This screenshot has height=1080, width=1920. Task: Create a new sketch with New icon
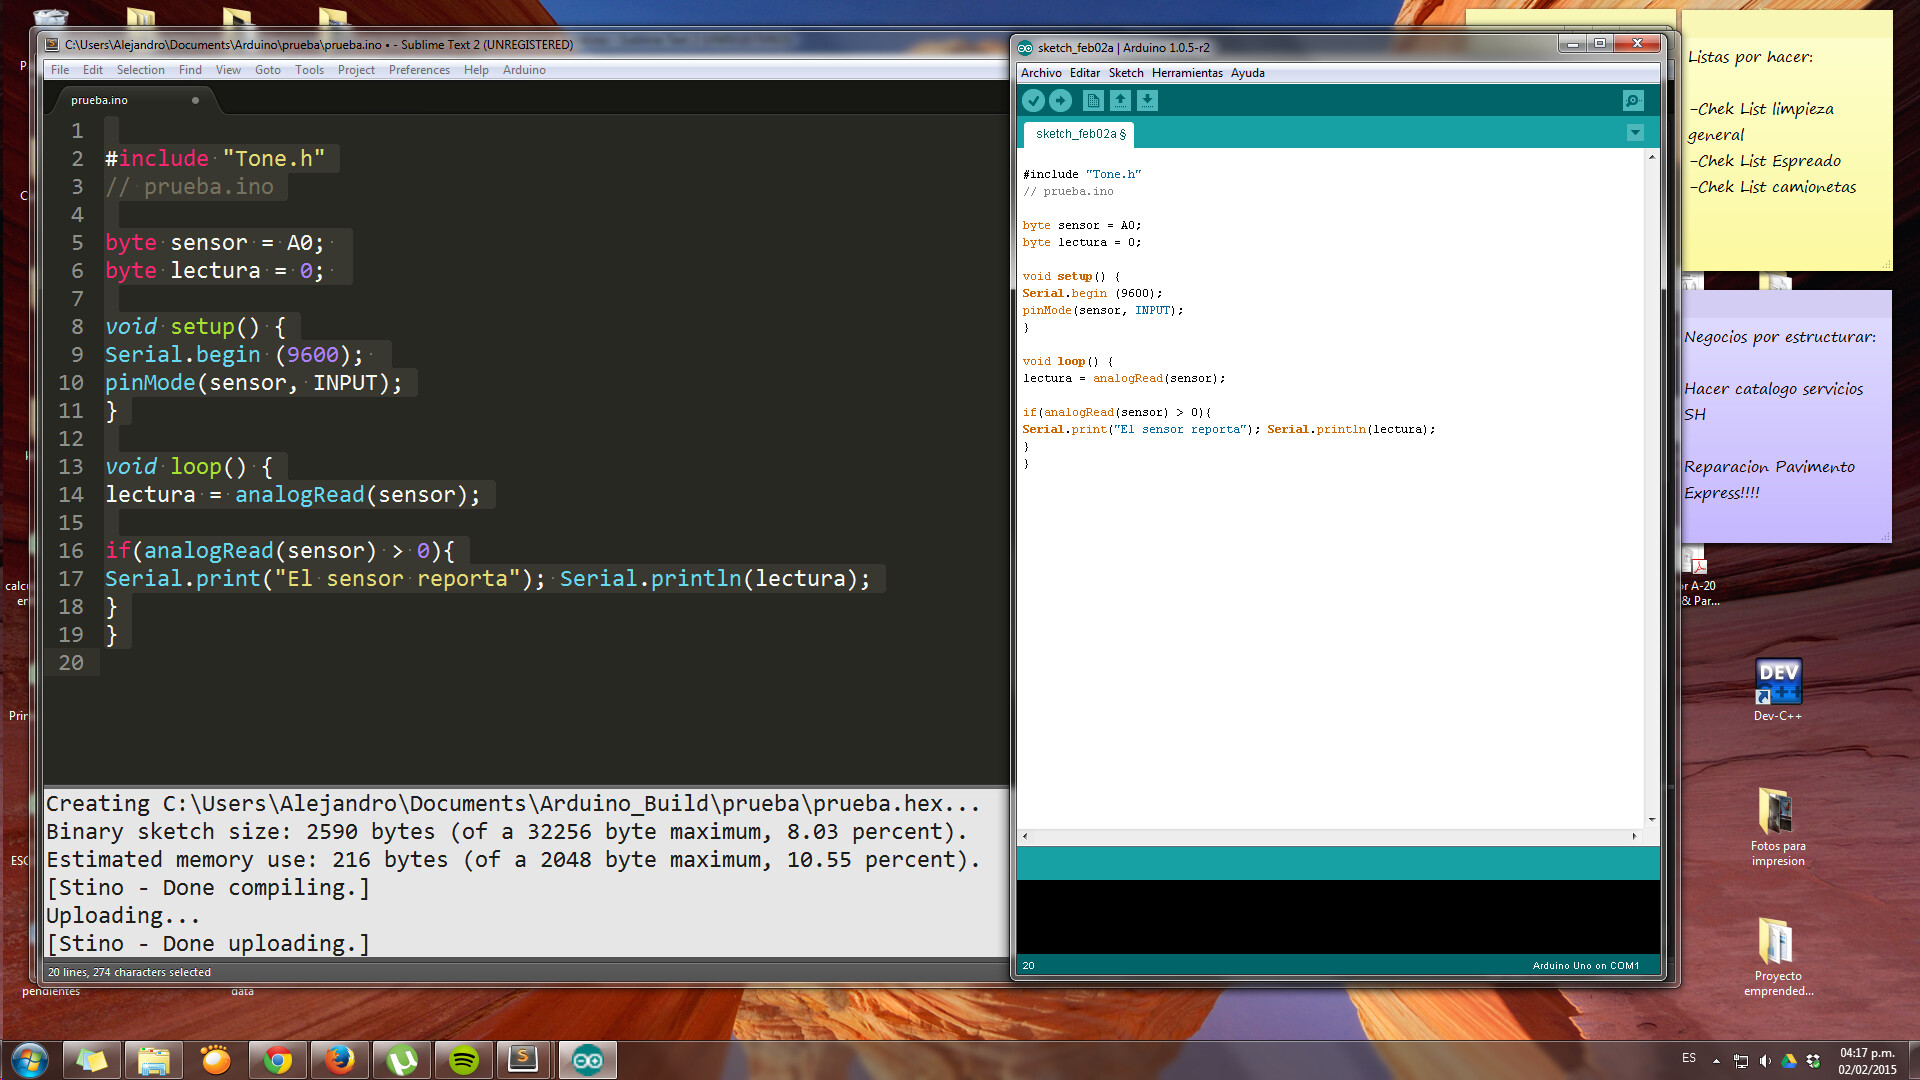coord(1093,100)
